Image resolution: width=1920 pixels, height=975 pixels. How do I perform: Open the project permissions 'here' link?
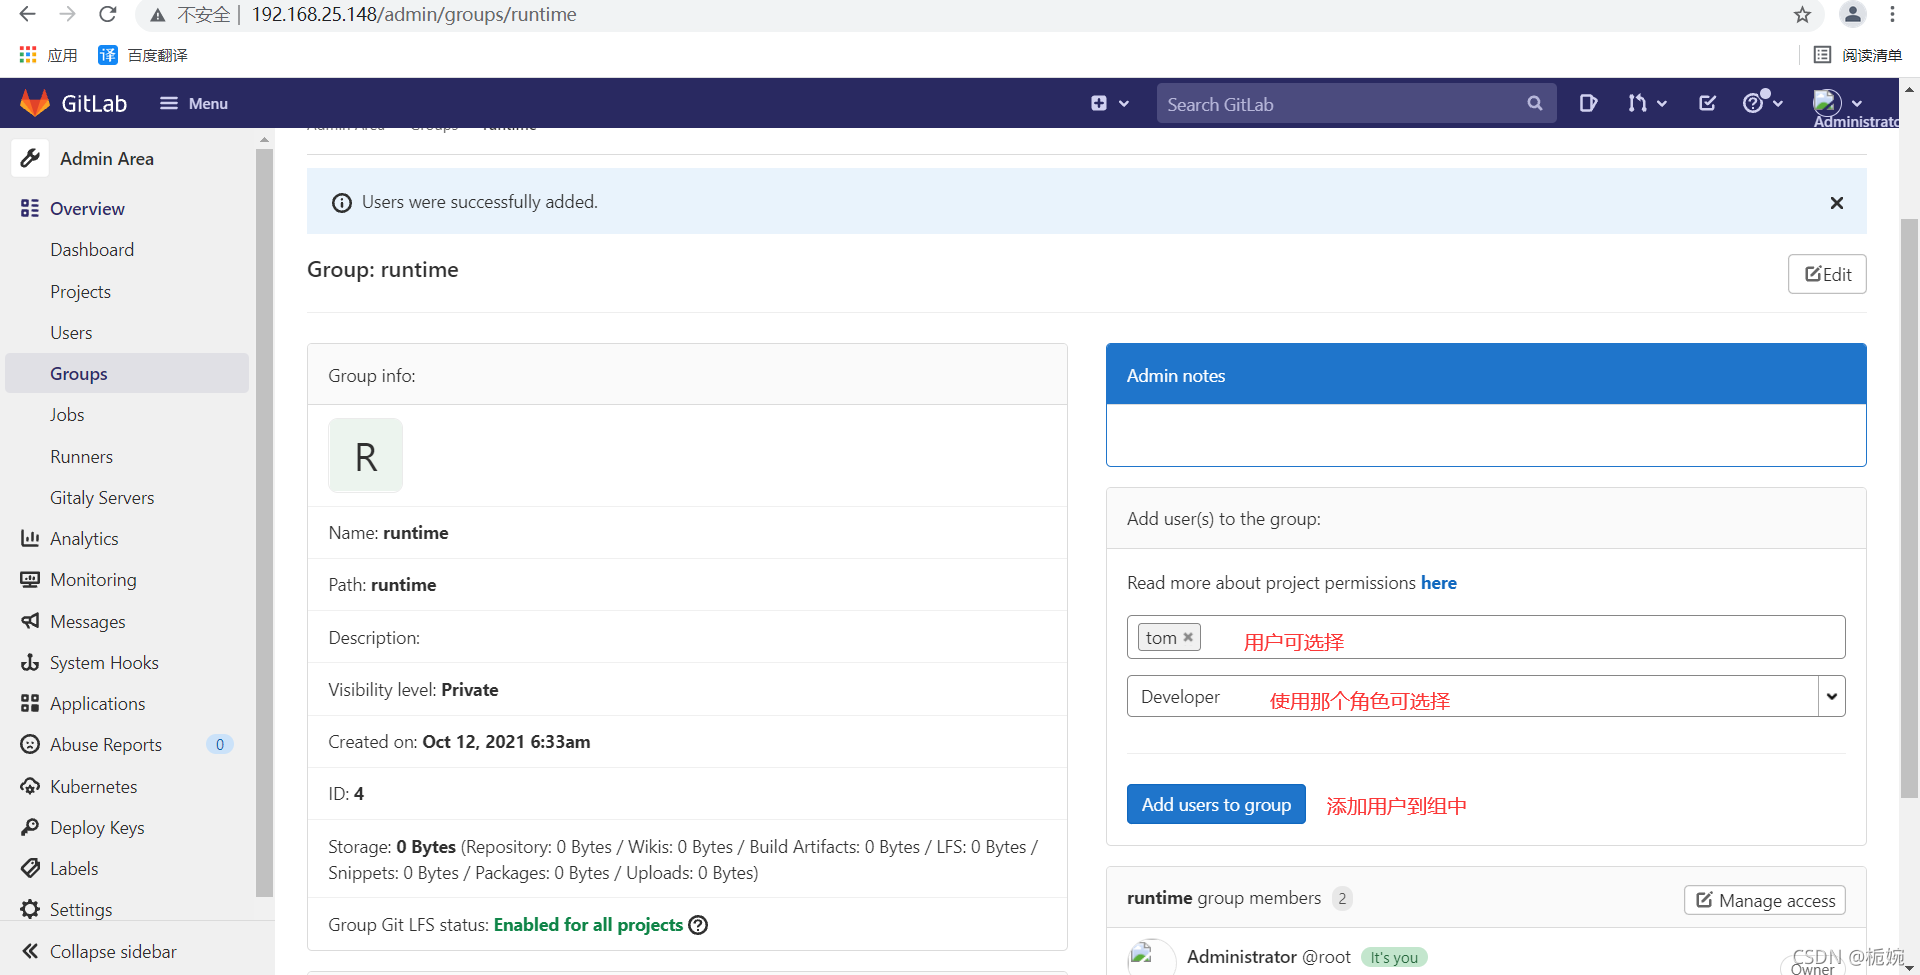point(1438,583)
